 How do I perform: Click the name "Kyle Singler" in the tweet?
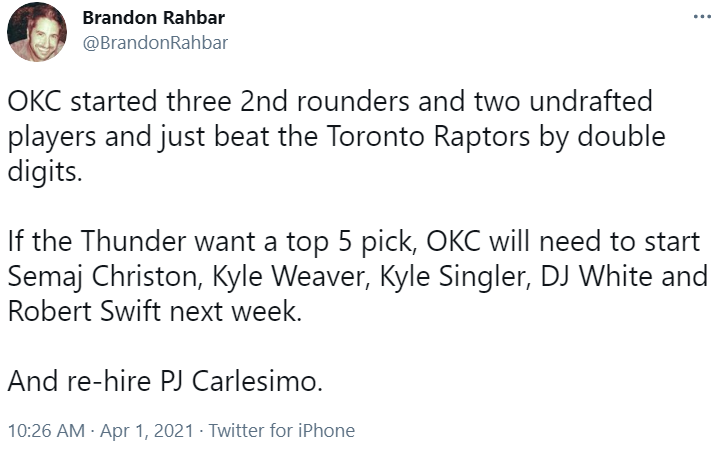pos(455,277)
